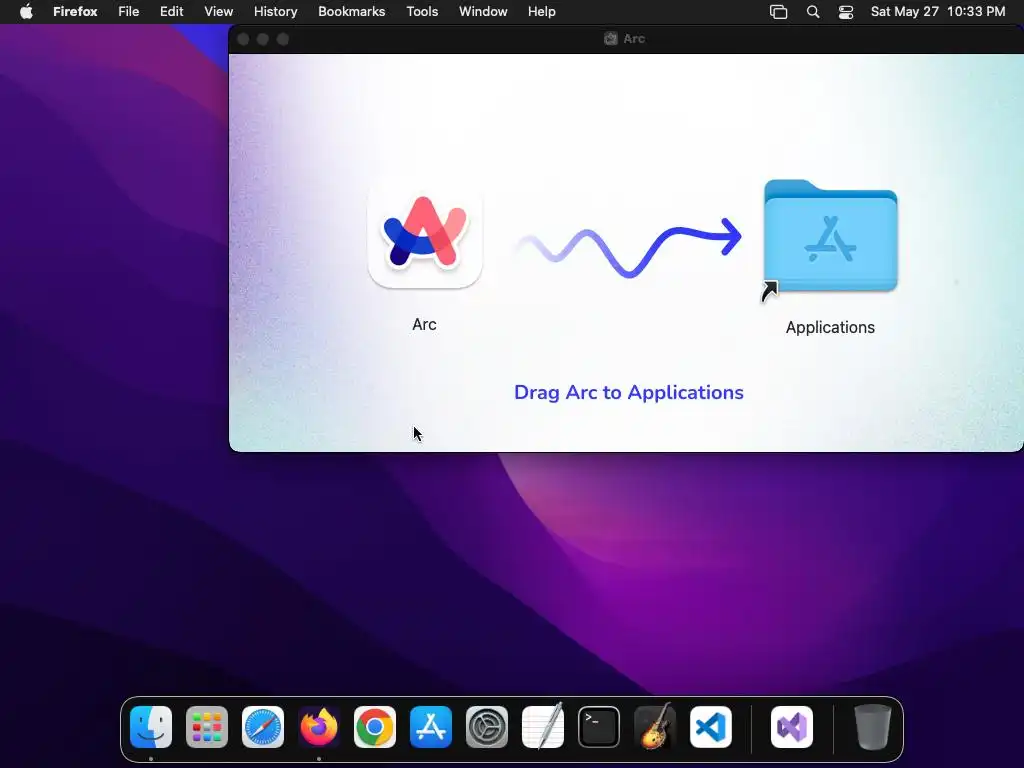
Task: Open Control Center in menu bar
Action: [x=846, y=12]
